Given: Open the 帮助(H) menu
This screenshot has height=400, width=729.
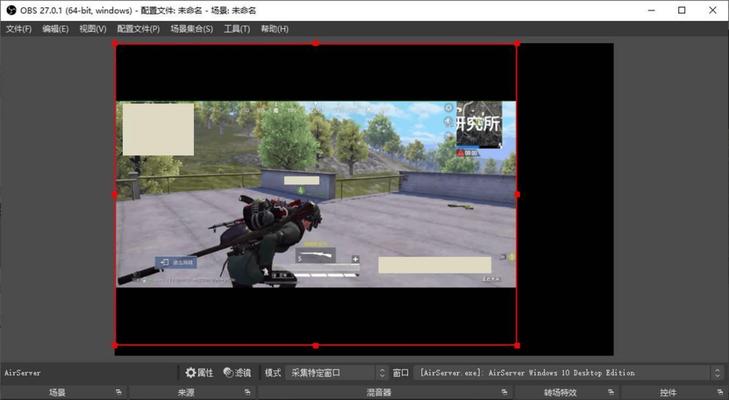Looking at the screenshot, I should click(274, 29).
